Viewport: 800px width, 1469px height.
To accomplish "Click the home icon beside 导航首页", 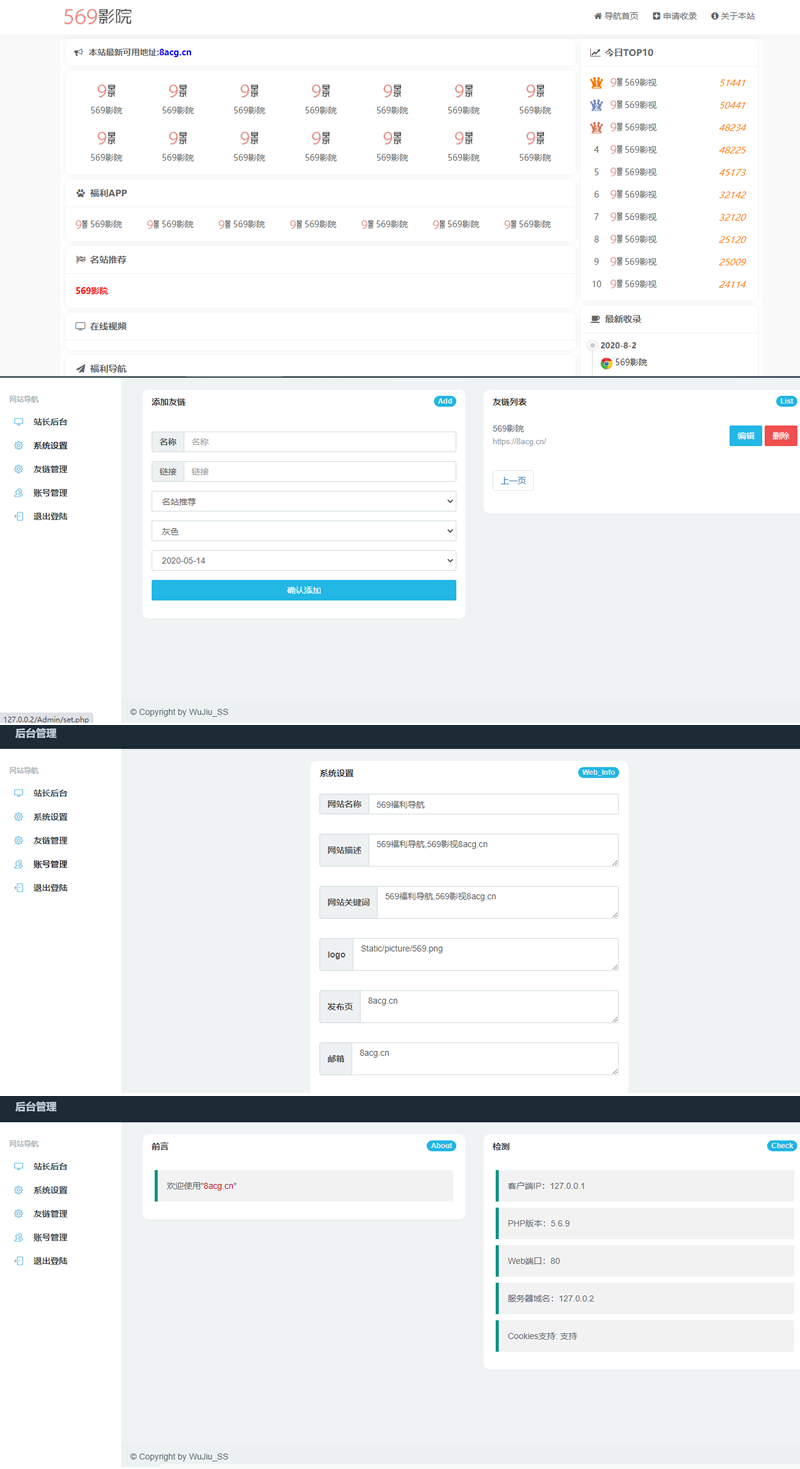I will [x=598, y=17].
